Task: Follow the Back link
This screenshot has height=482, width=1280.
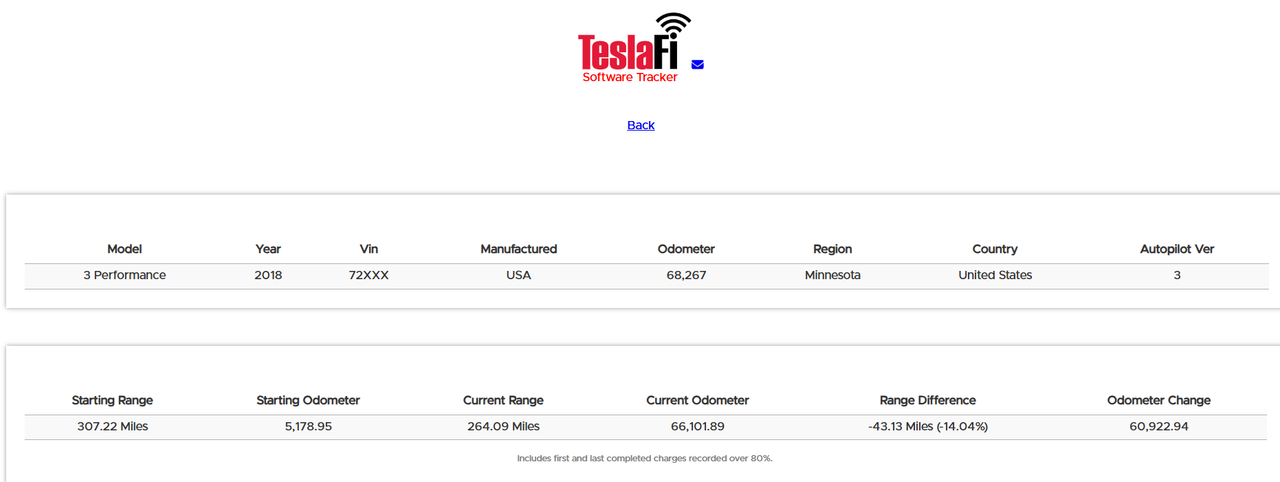Action: (641, 125)
